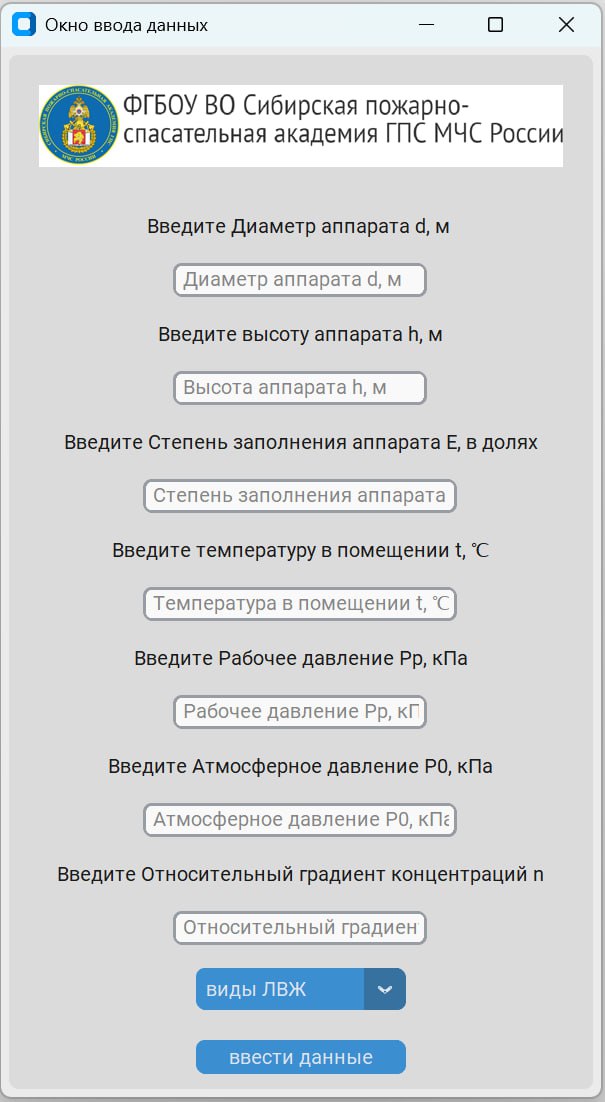Click the chevron on the виды ЛВЖ selector
This screenshot has width=605, height=1102.
(386, 988)
